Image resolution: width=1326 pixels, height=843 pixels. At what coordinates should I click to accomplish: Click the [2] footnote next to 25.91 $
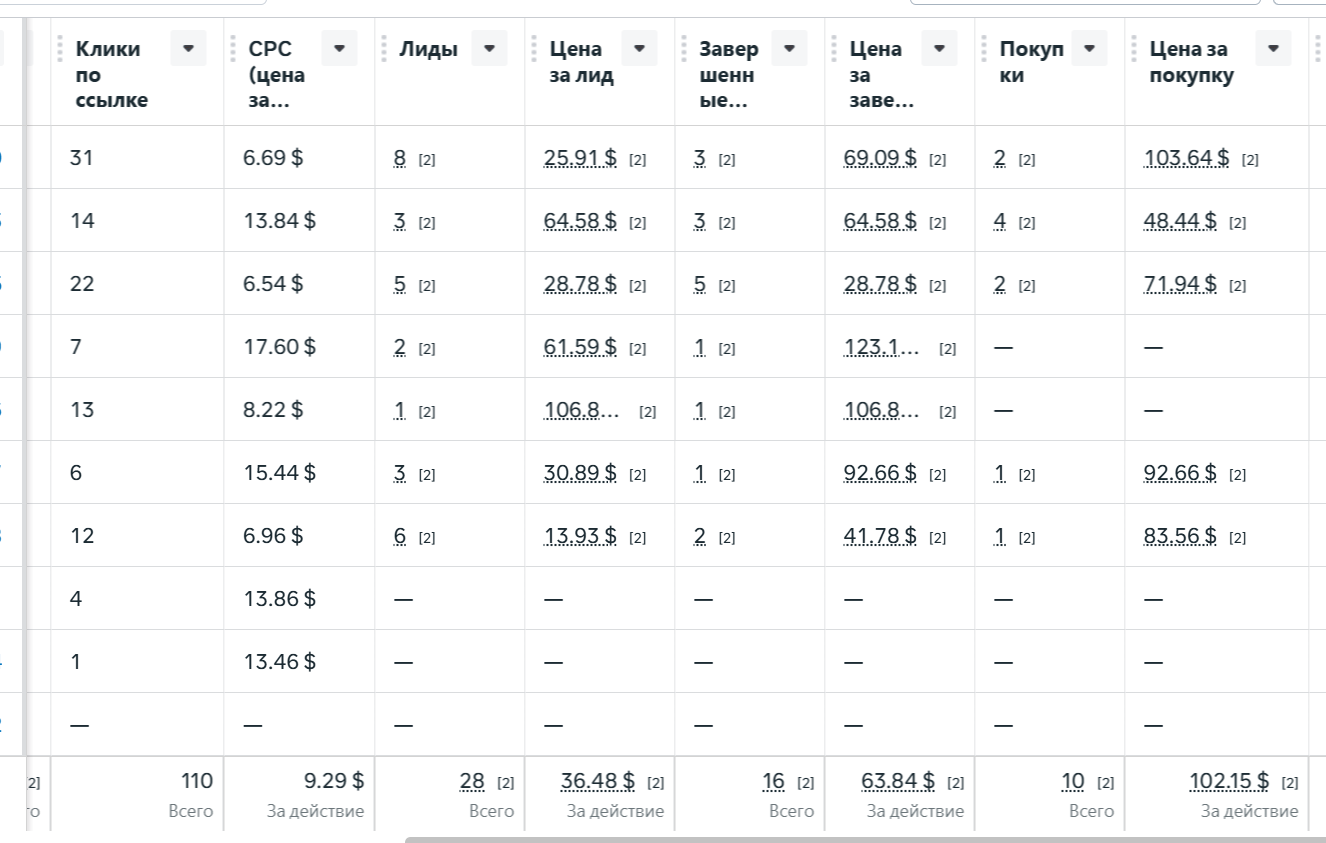click(637, 159)
